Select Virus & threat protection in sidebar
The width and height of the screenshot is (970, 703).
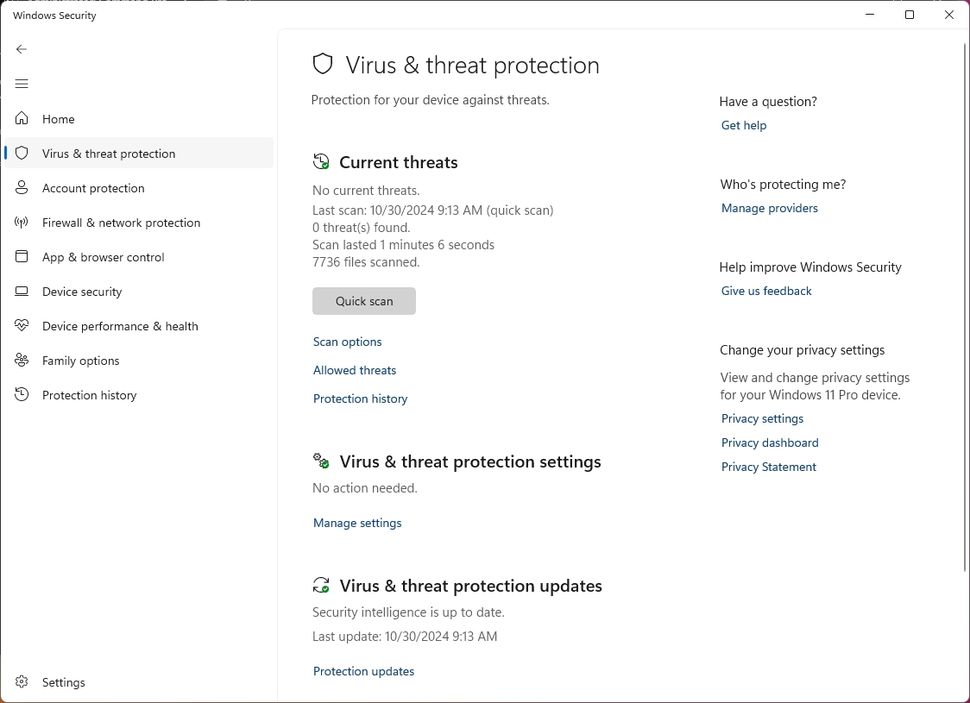(108, 153)
